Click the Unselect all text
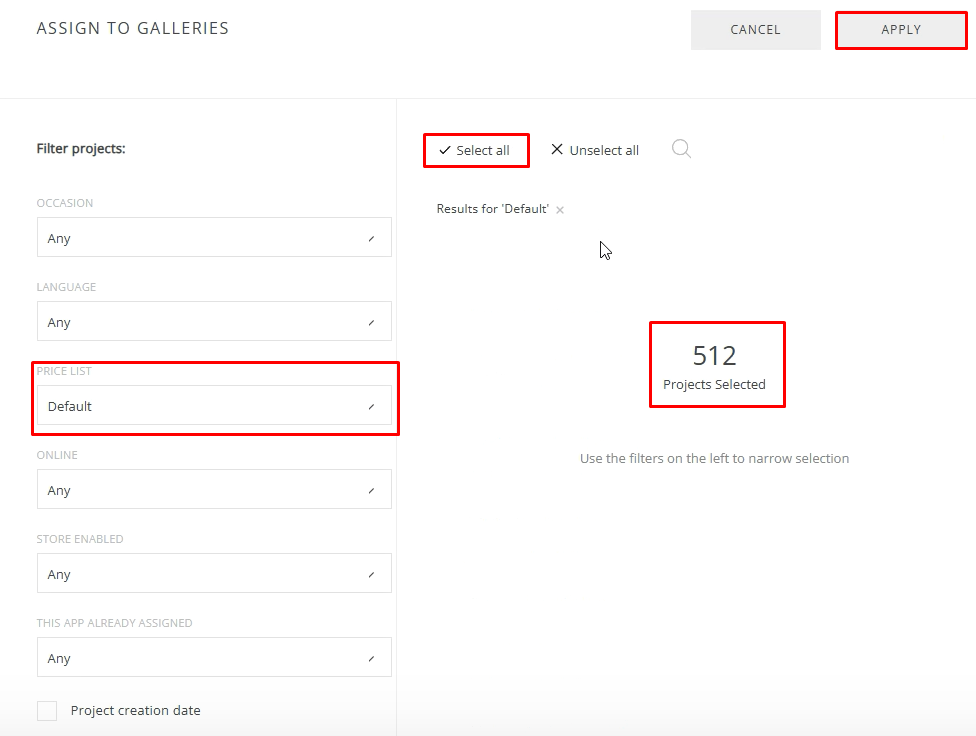This screenshot has height=736, width=976. click(x=604, y=150)
